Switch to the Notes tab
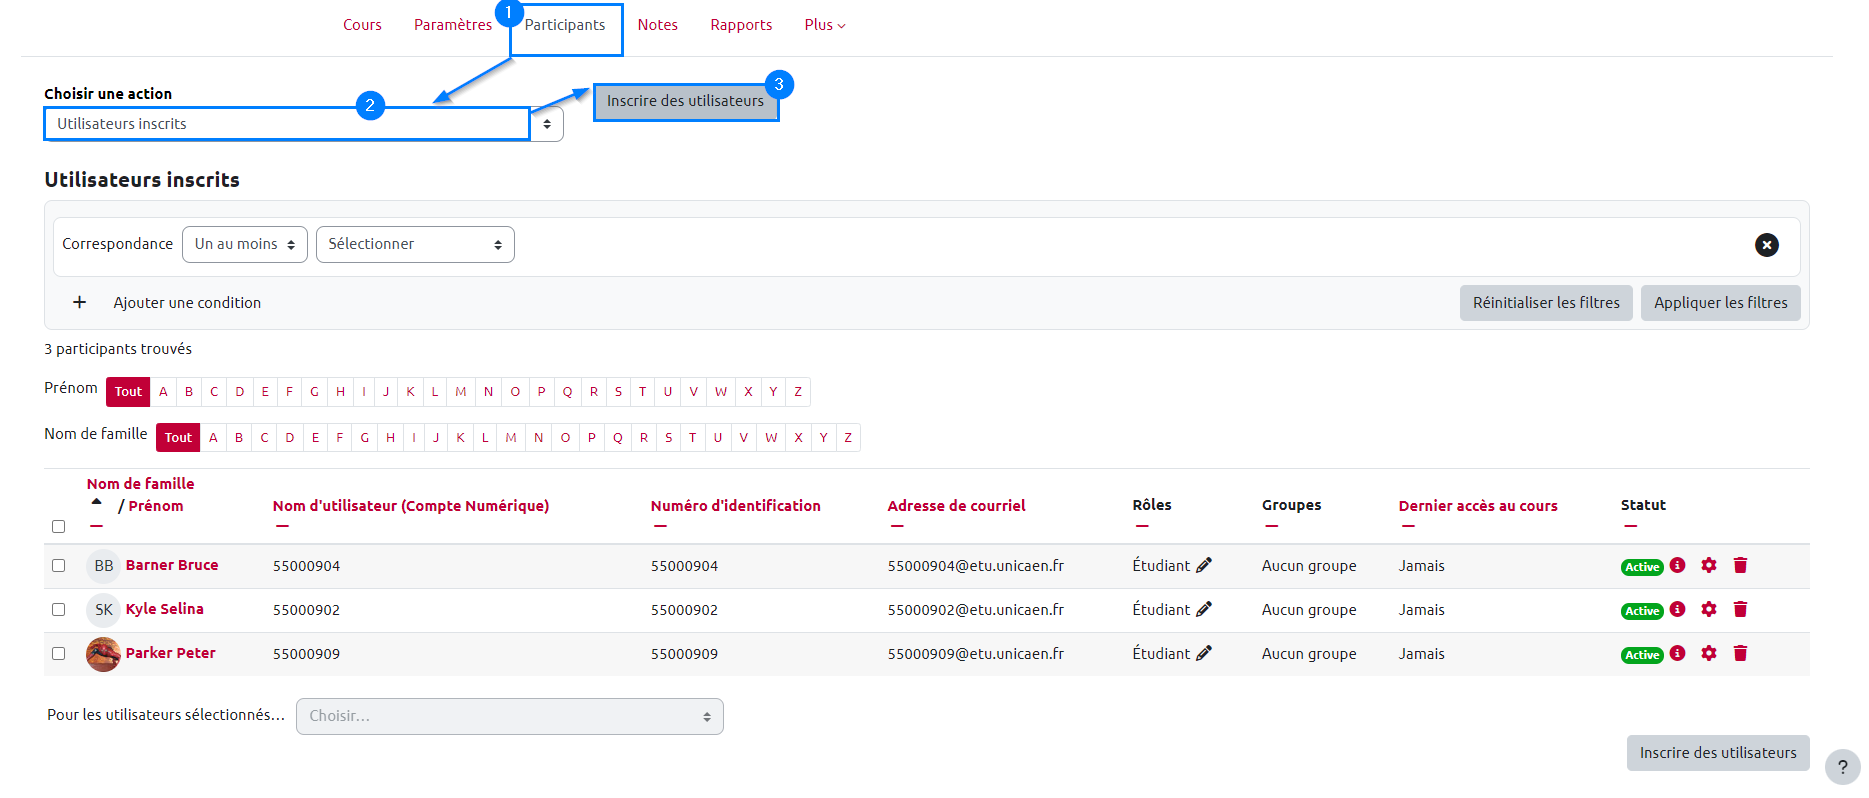 657,25
